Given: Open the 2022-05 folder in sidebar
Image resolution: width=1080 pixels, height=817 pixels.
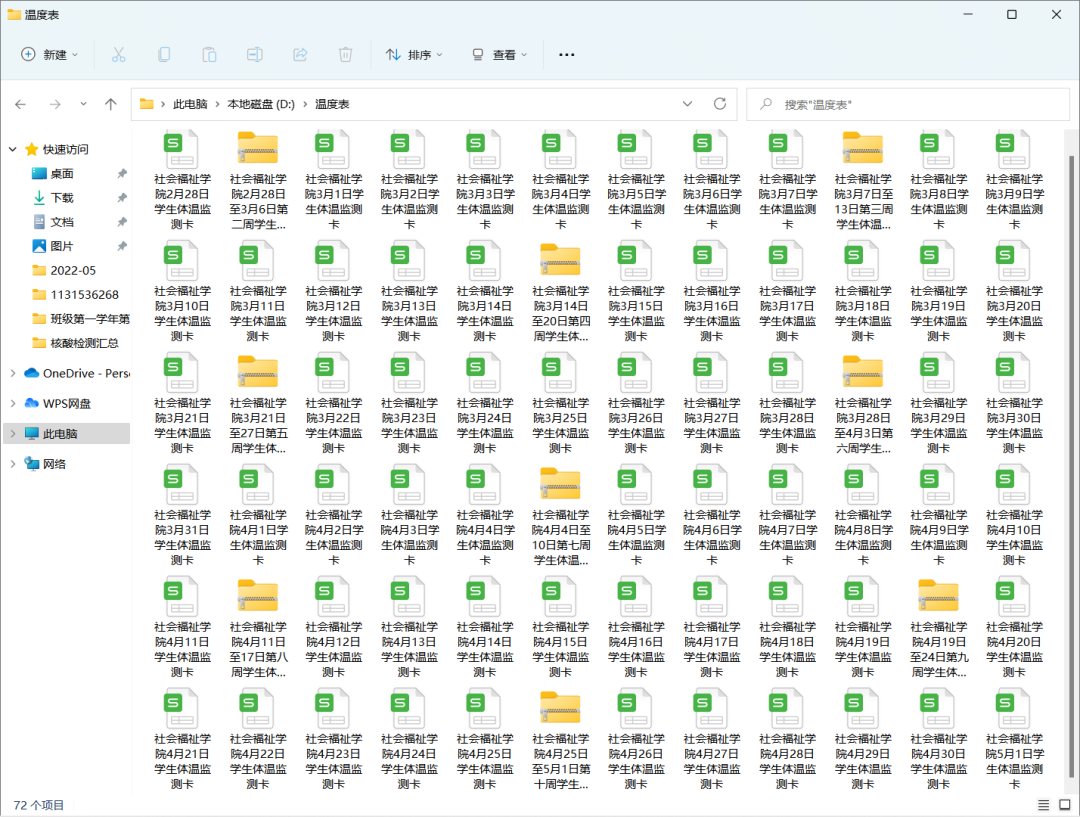Looking at the screenshot, I should point(73,270).
